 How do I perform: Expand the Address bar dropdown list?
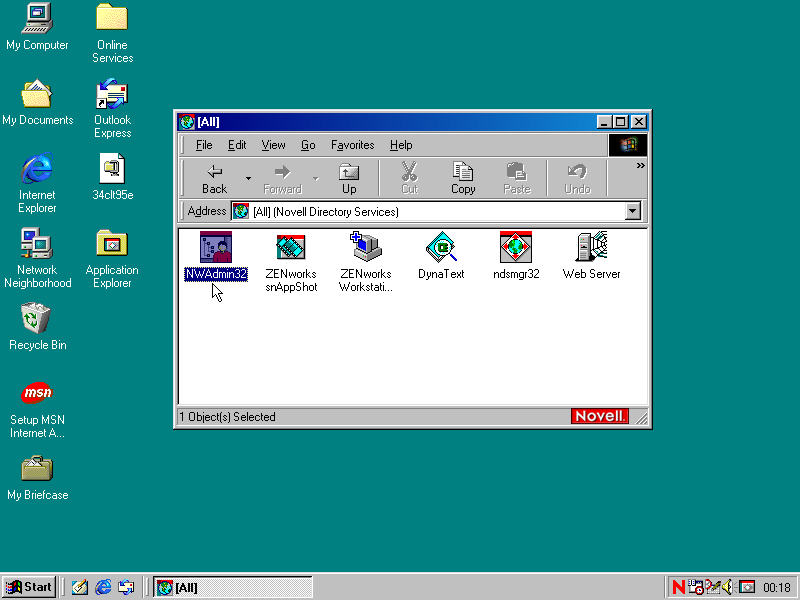coord(633,211)
